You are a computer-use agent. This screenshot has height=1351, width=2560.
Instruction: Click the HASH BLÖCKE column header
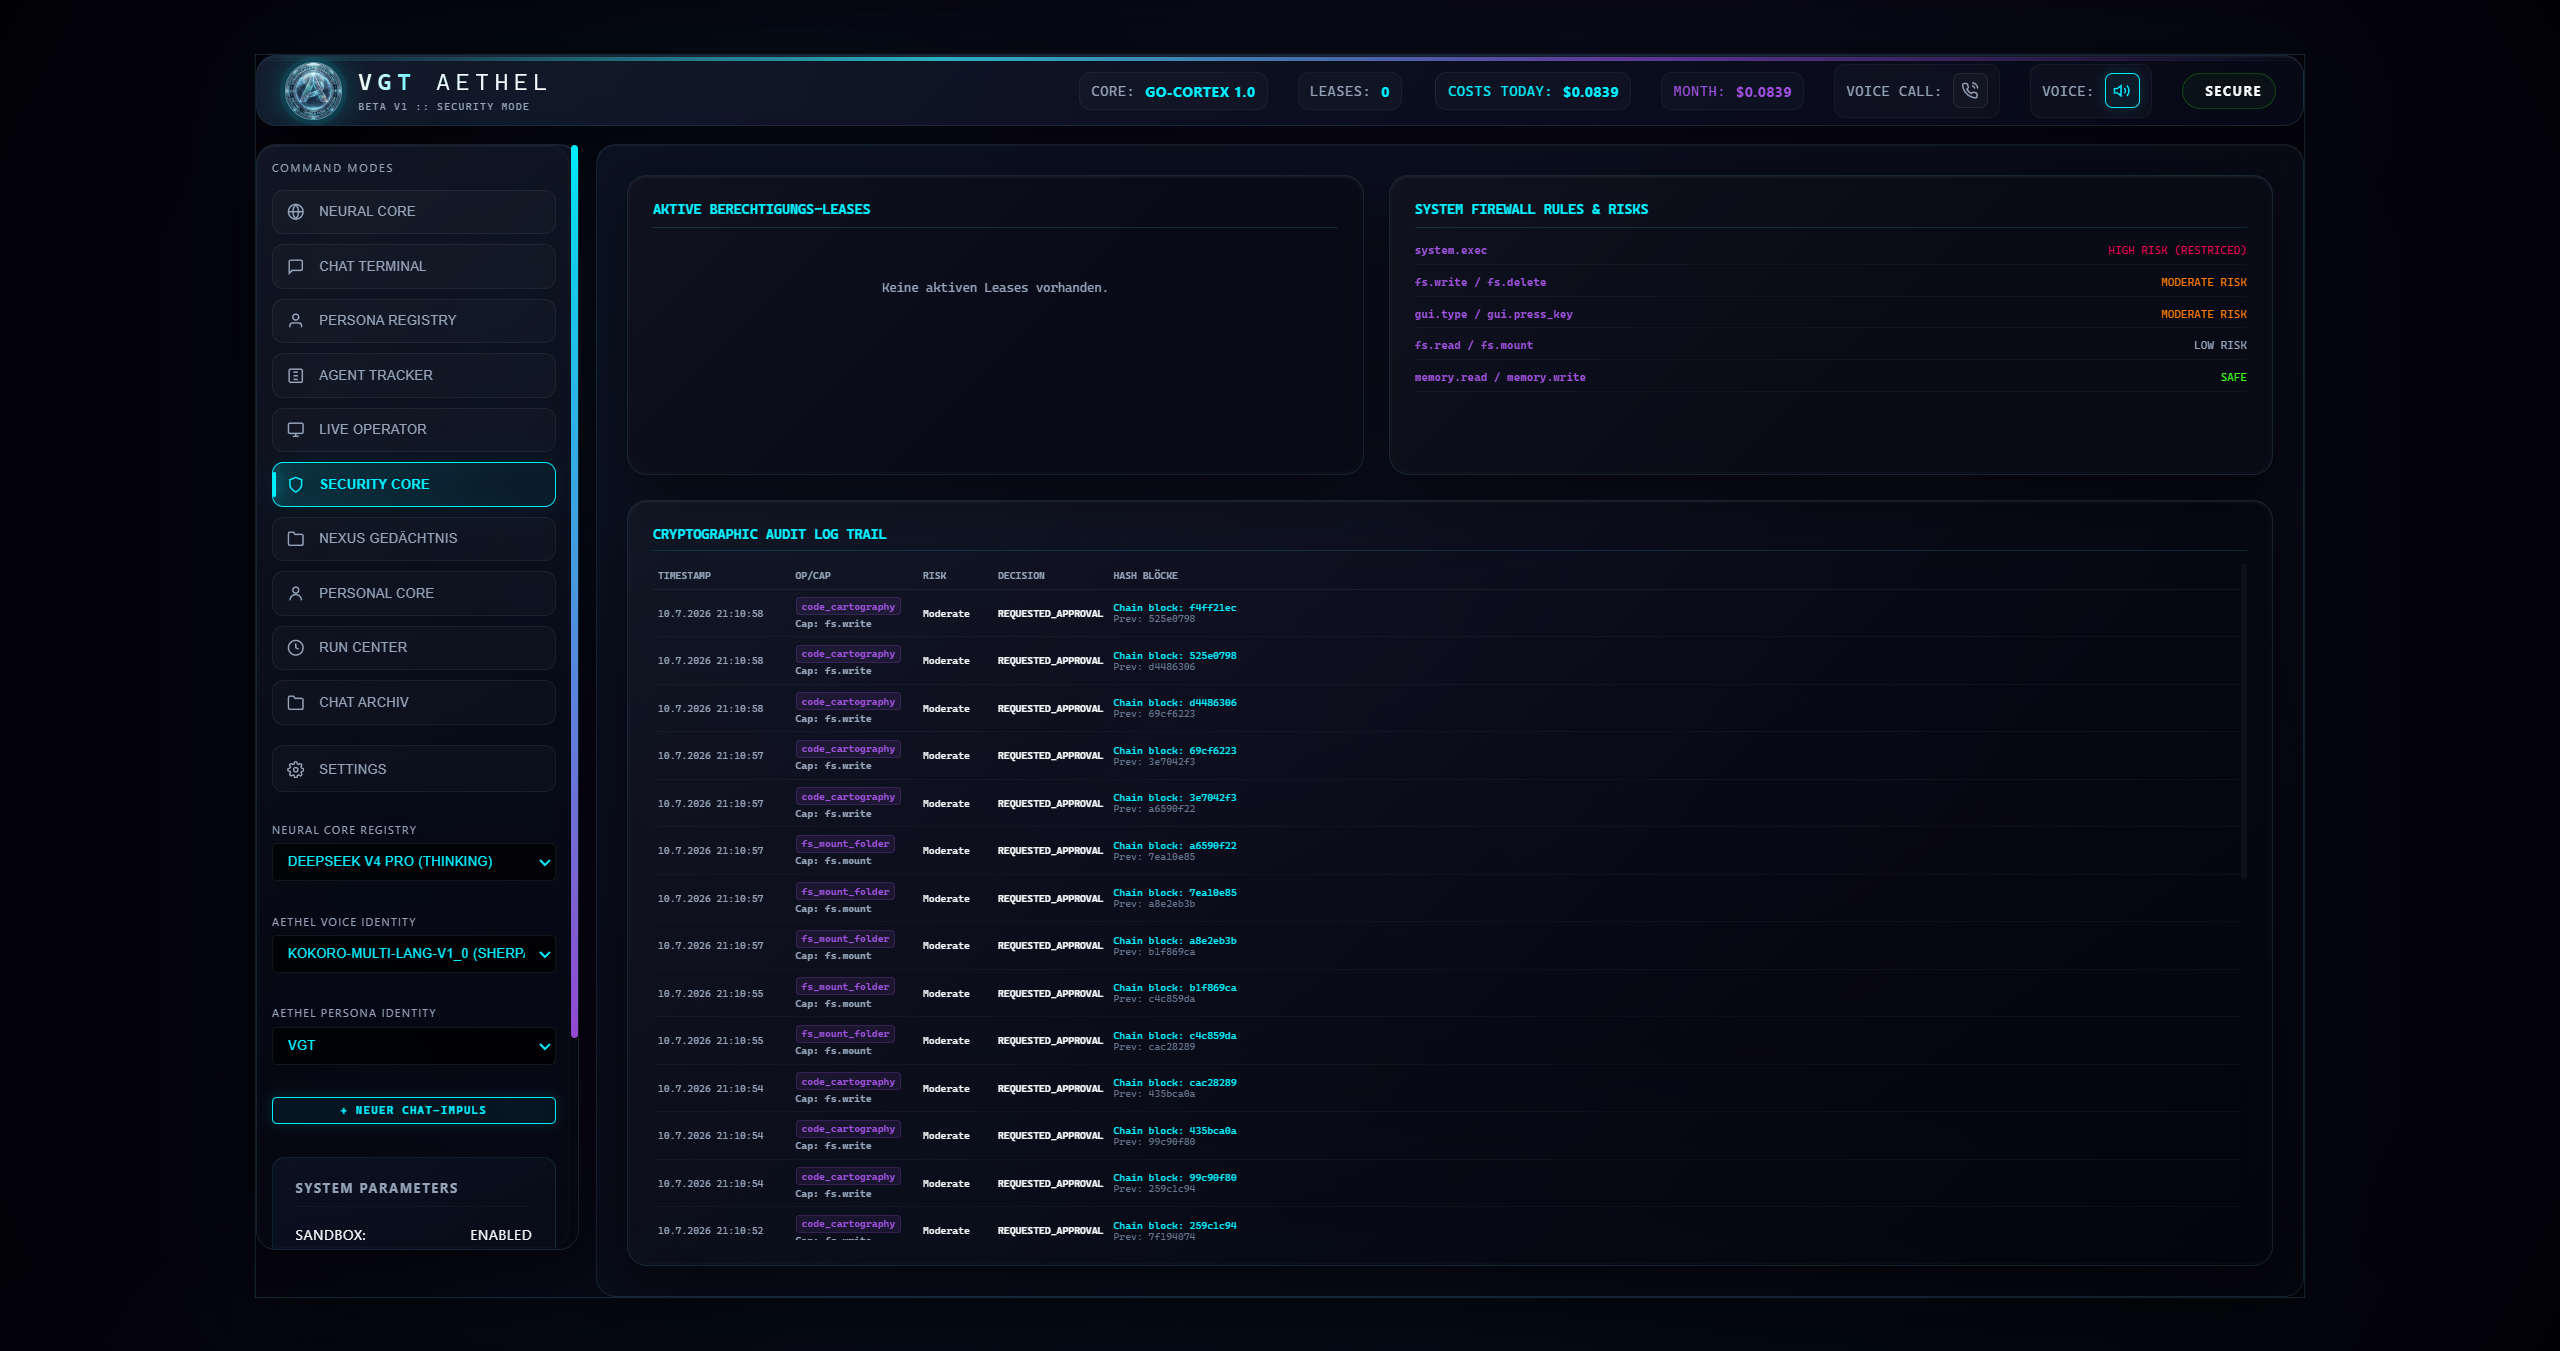1145,576
